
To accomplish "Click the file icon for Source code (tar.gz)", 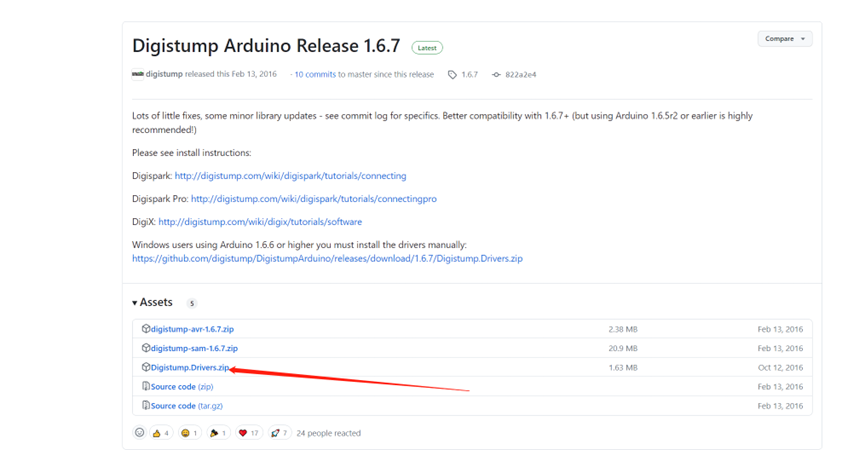I will pyautogui.click(x=146, y=405).
